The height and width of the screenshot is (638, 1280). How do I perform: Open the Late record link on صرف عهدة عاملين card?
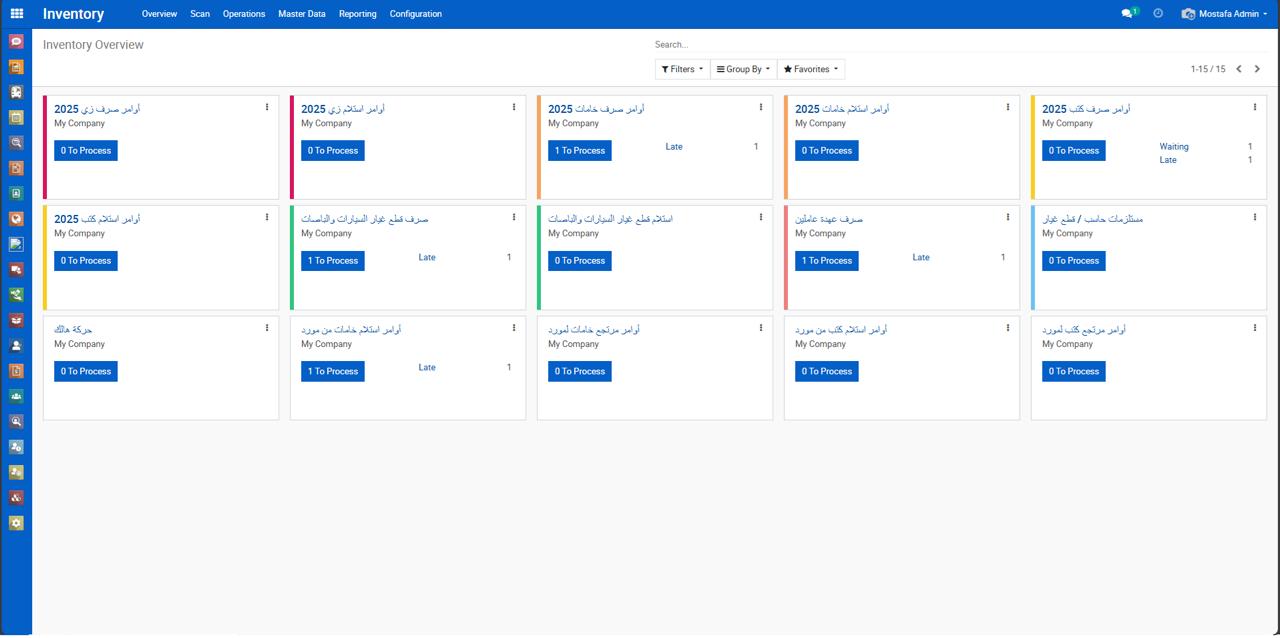[920, 257]
